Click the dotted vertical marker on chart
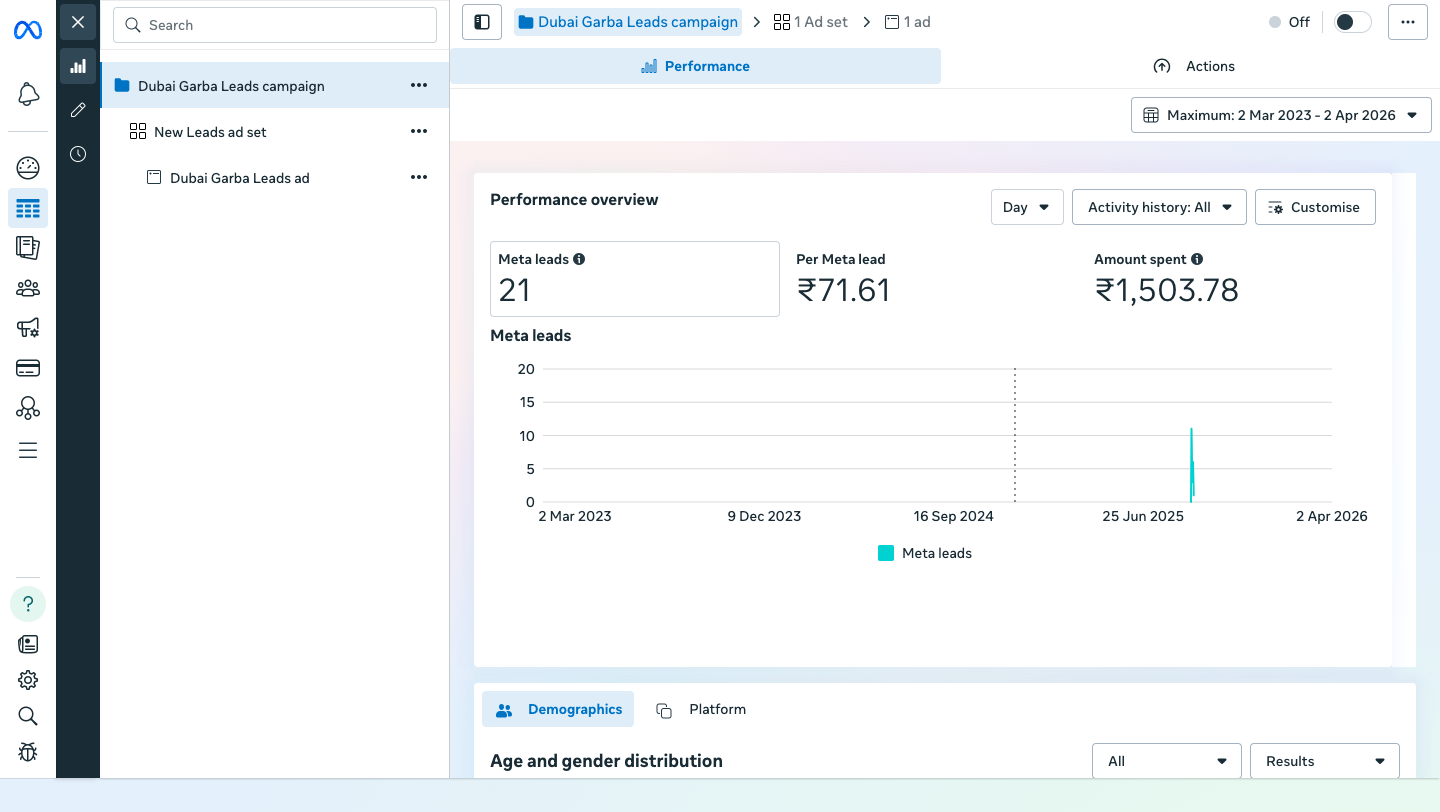 (1015, 435)
